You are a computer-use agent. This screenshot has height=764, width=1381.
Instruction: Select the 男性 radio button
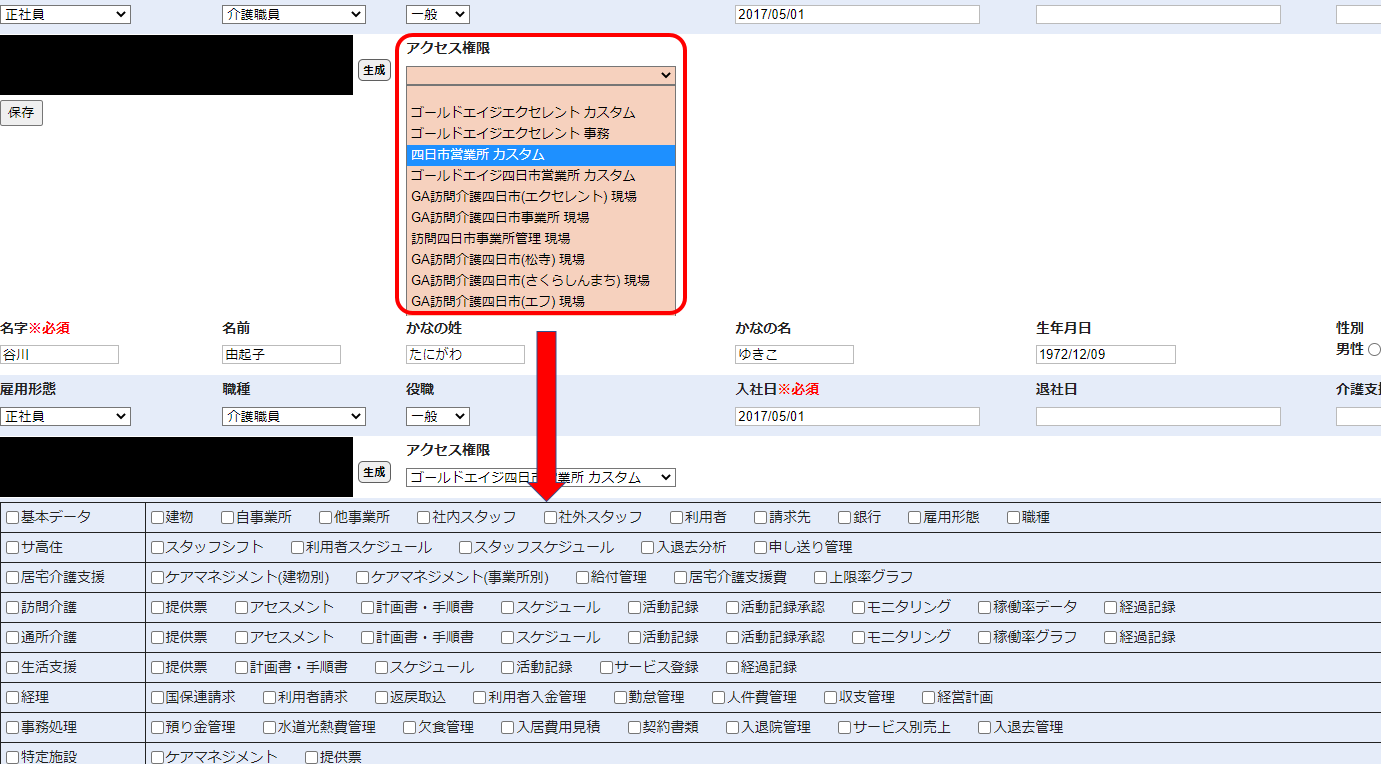tap(1373, 350)
